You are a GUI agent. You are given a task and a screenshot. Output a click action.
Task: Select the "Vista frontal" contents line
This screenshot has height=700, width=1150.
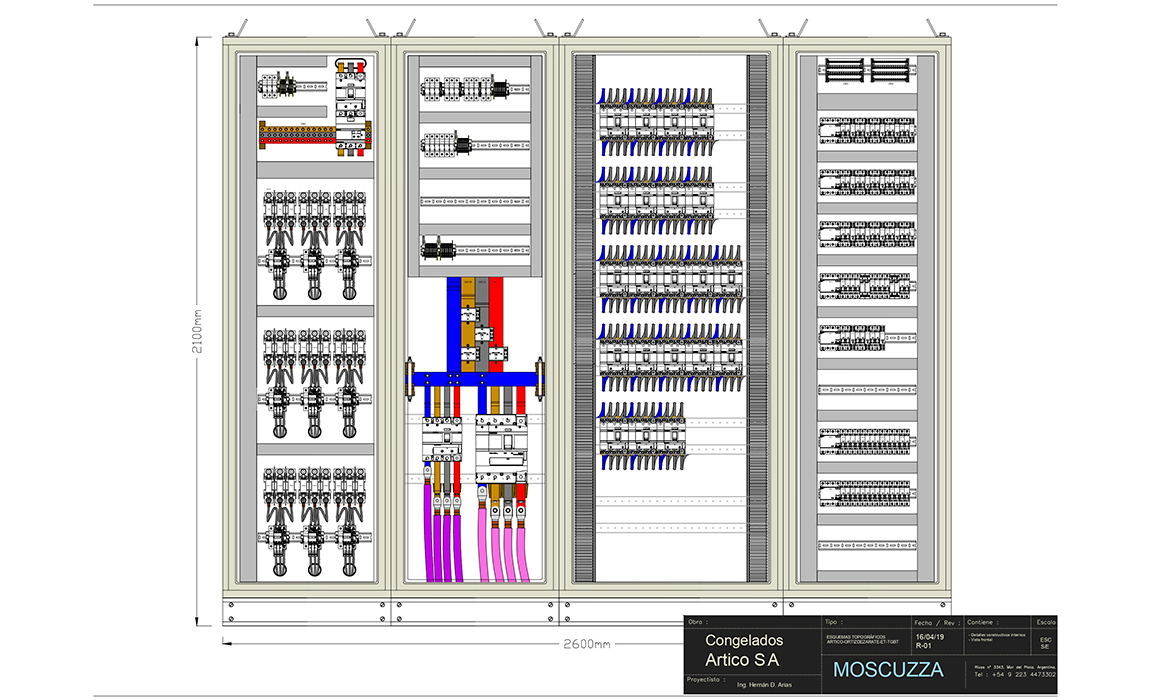coord(980,640)
